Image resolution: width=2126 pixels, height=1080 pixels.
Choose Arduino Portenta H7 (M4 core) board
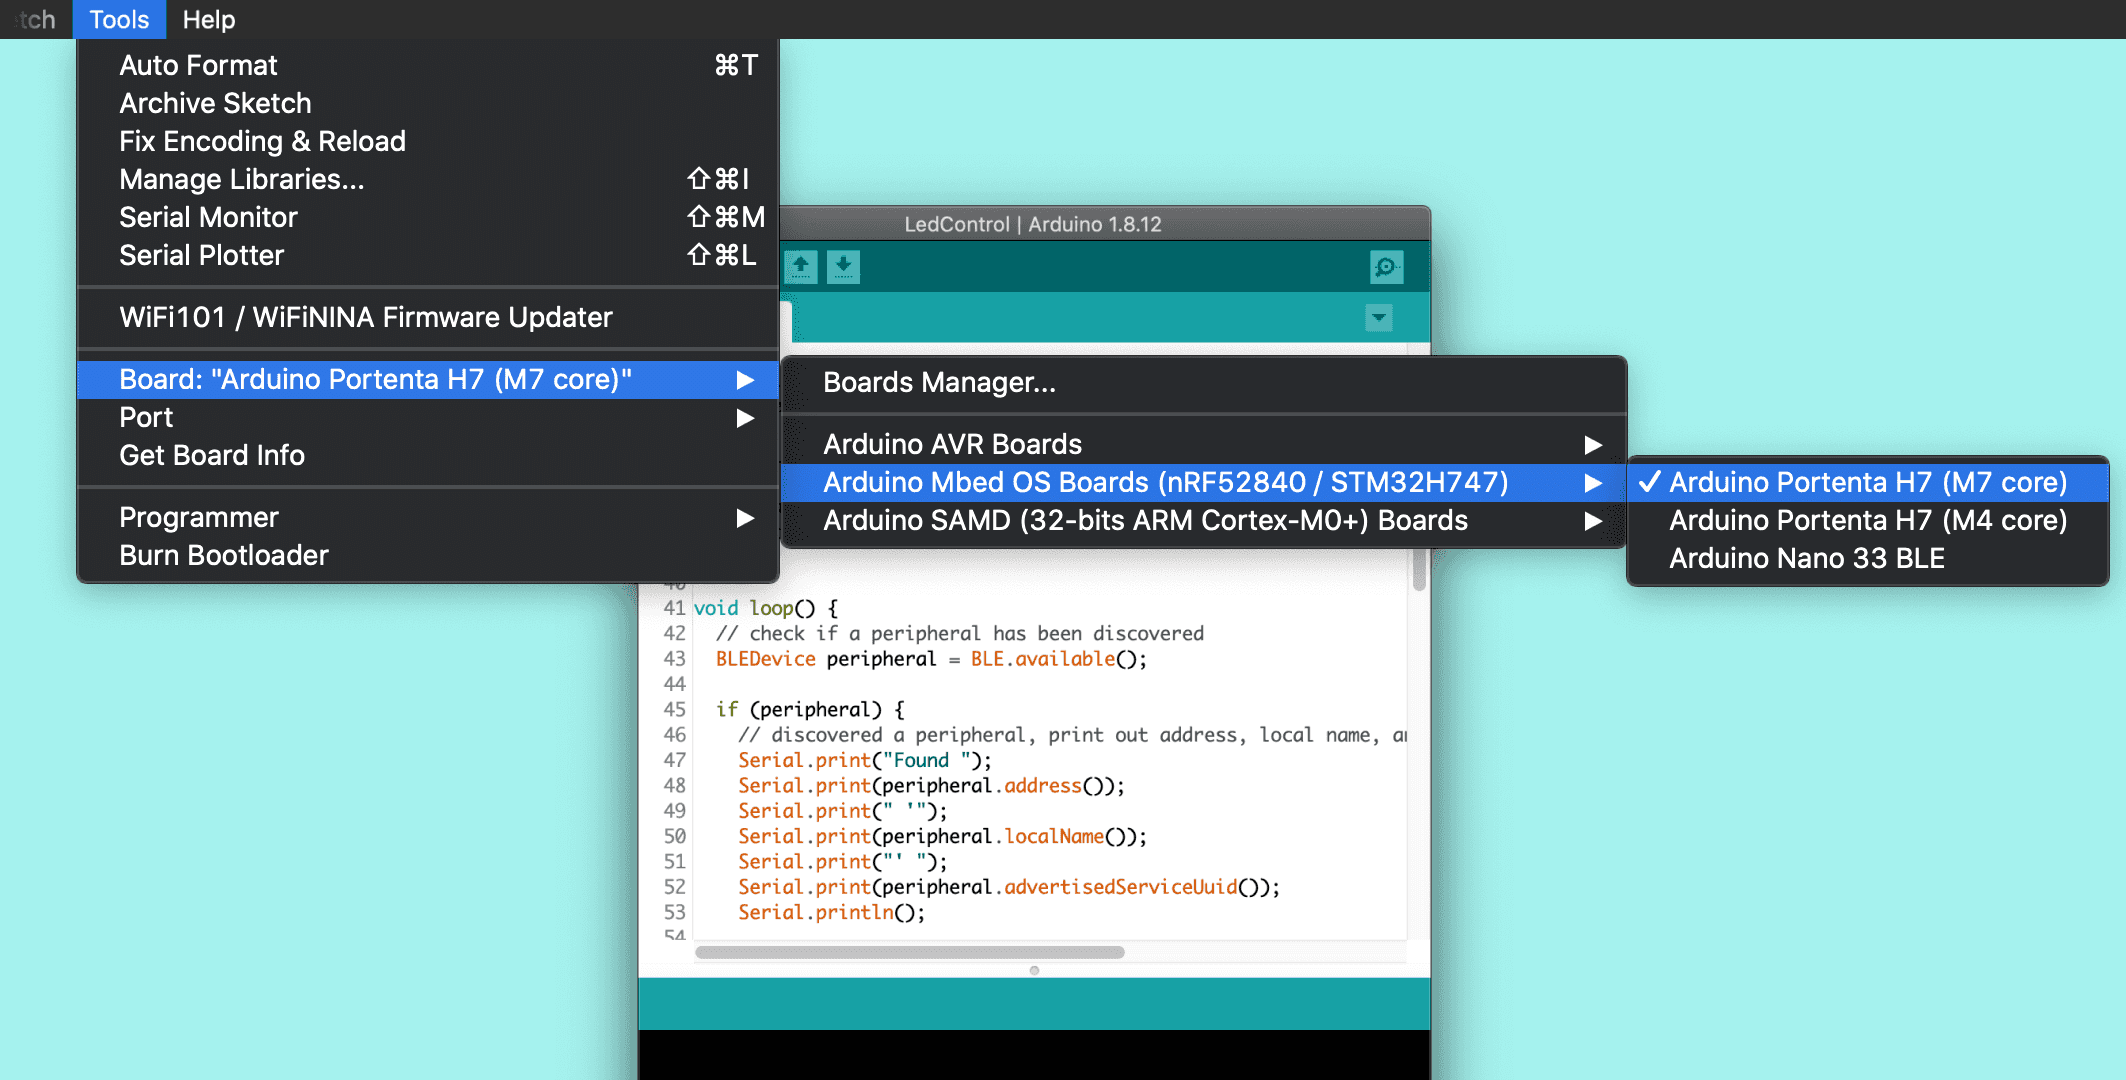coord(1867,520)
